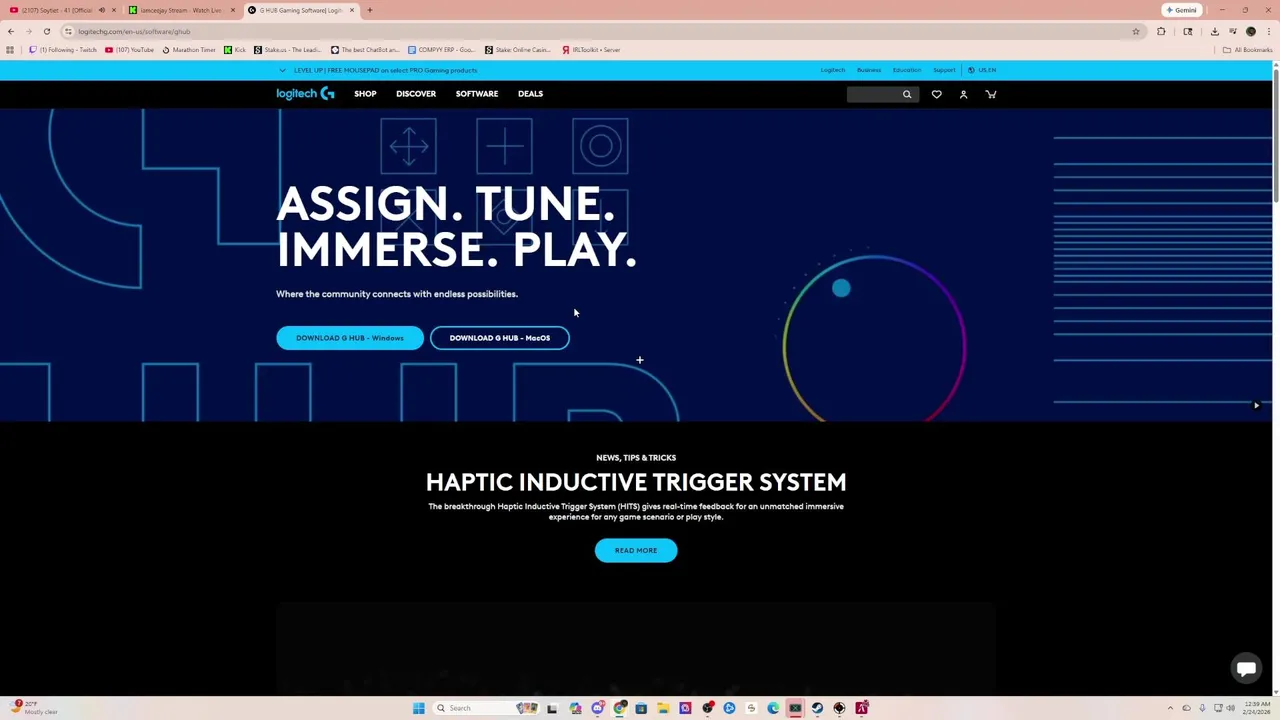1280x720 pixels.
Task: Go back to the previous page
Action: [x=11, y=31]
